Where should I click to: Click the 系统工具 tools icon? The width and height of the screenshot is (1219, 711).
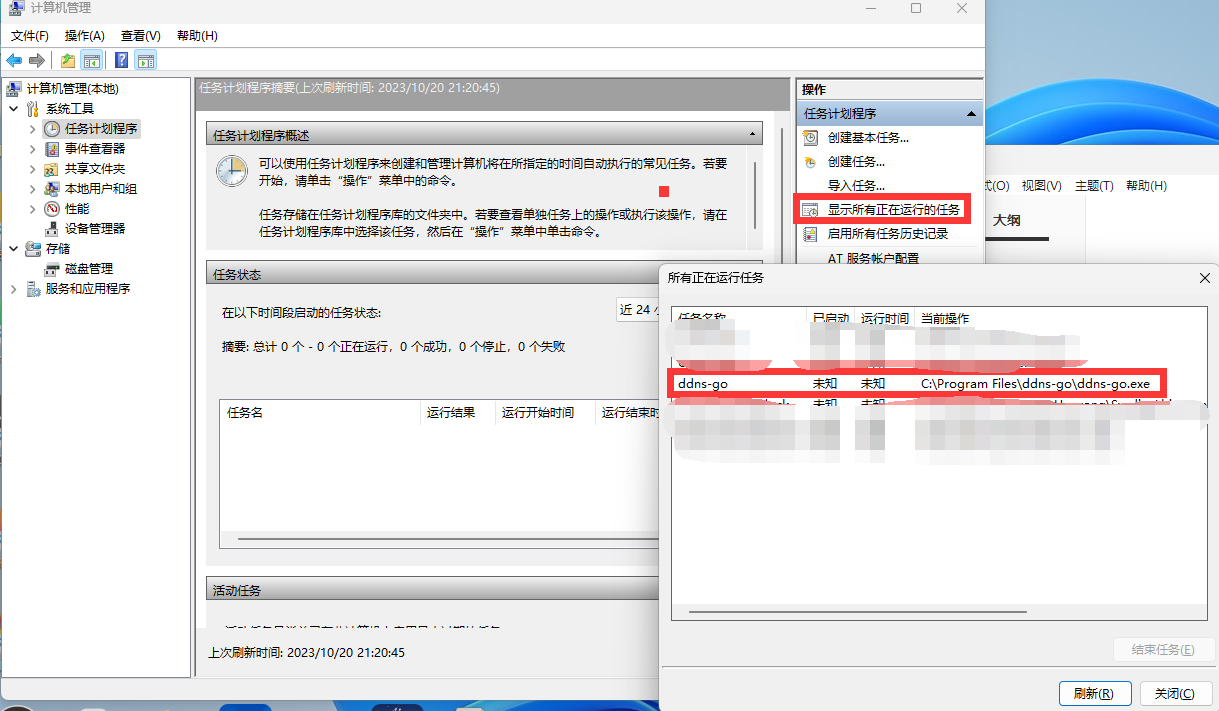pyautogui.click(x=33, y=109)
